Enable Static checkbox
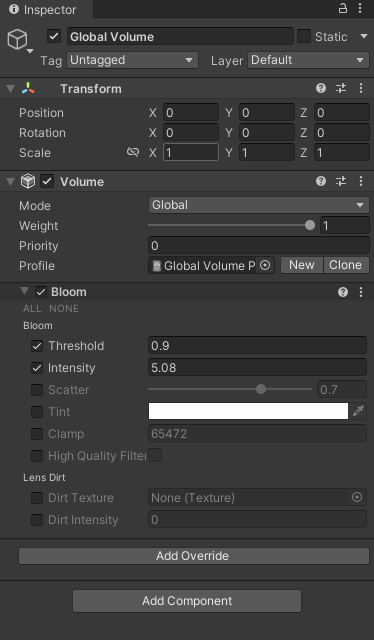 (304, 36)
